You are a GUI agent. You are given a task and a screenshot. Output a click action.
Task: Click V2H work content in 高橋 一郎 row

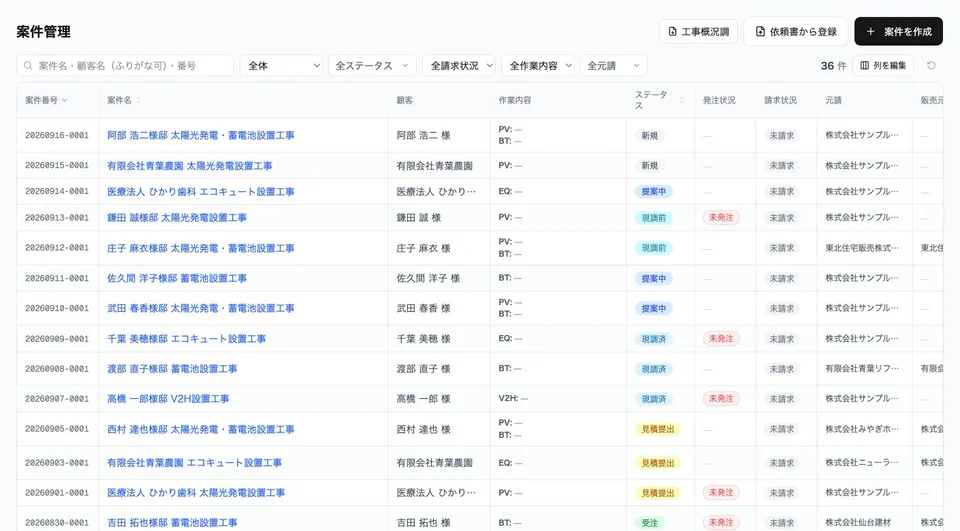pos(513,399)
